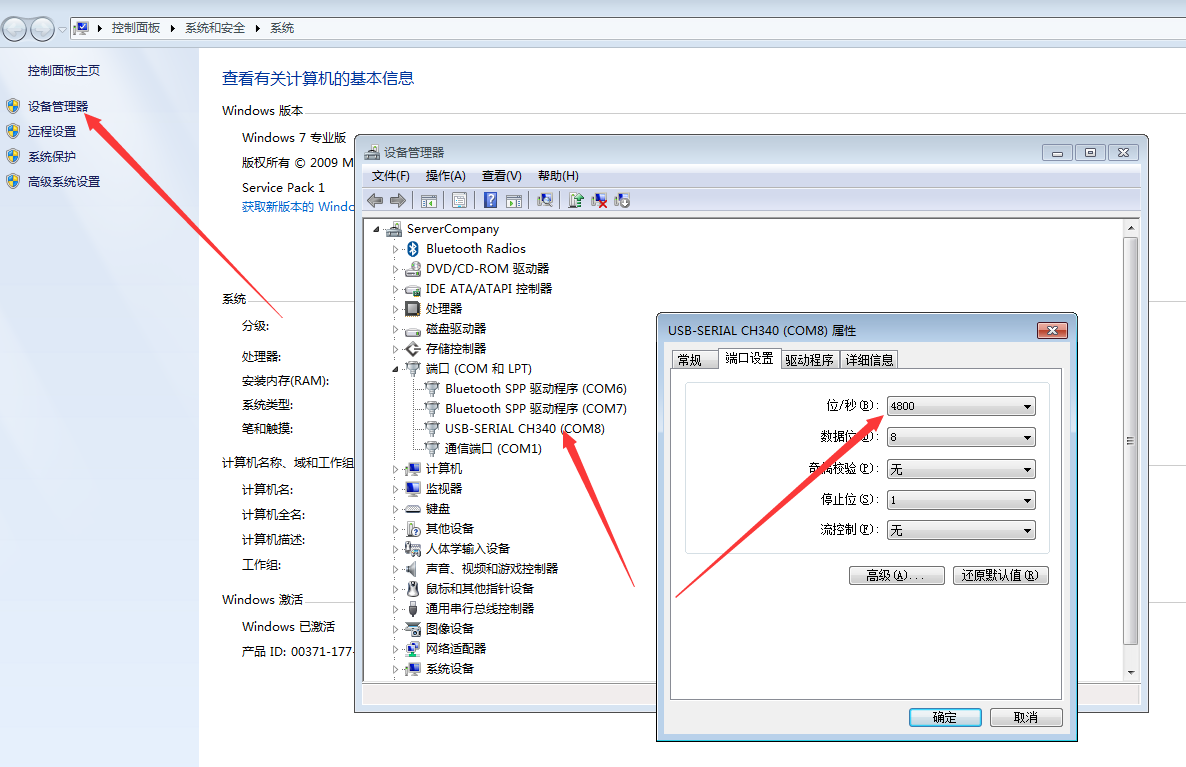Select the DVD/CD-ROM 驱动器 icon

pyautogui.click(x=412, y=269)
